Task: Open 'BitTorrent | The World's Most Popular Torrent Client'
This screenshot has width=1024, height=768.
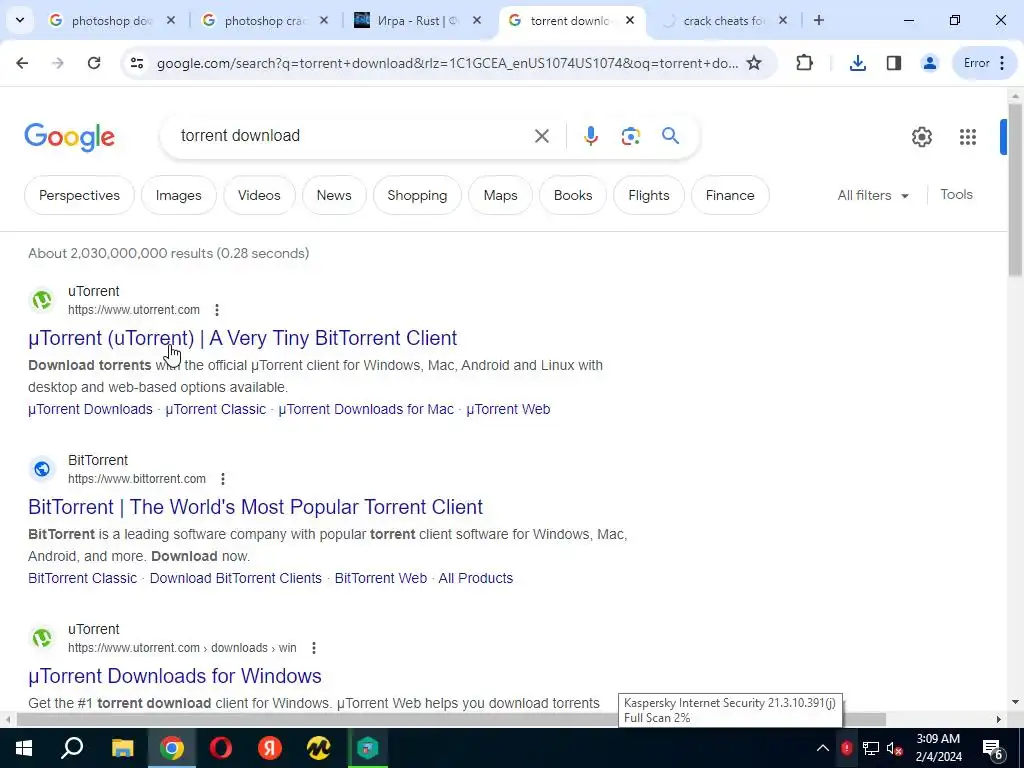Action: coord(255,507)
